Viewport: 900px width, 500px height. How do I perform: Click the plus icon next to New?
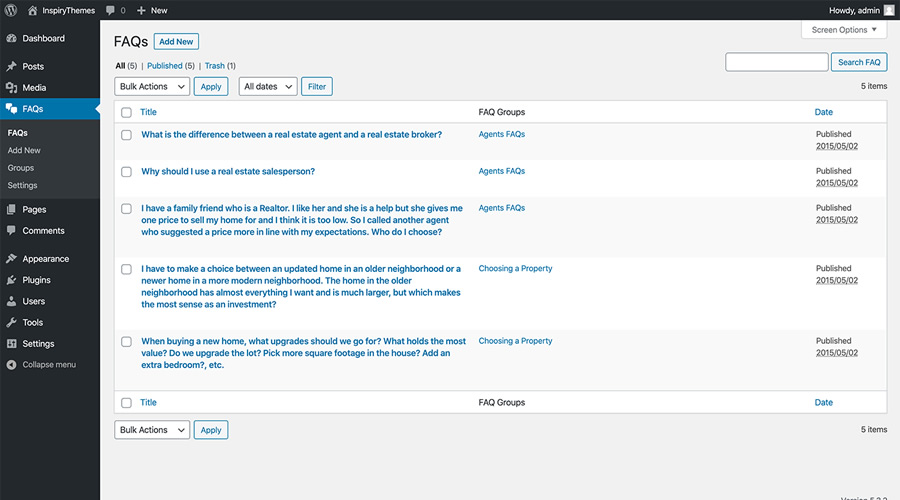click(x=141, y=10)
